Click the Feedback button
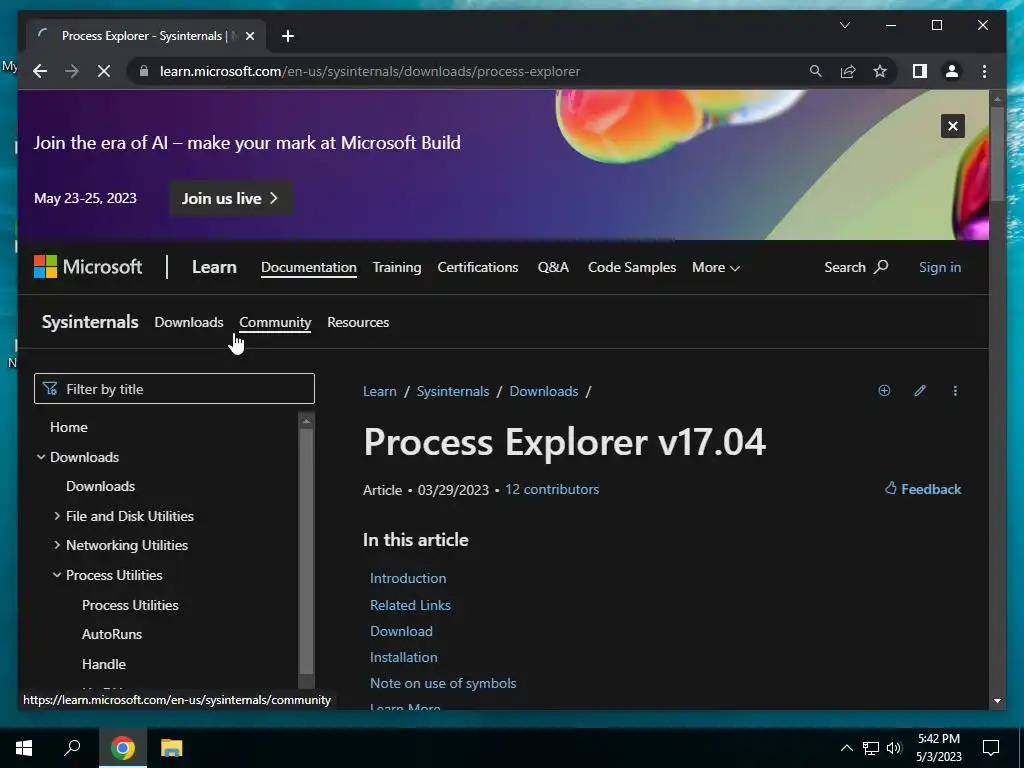This screenshot has width=1024, height=768. 923,489
